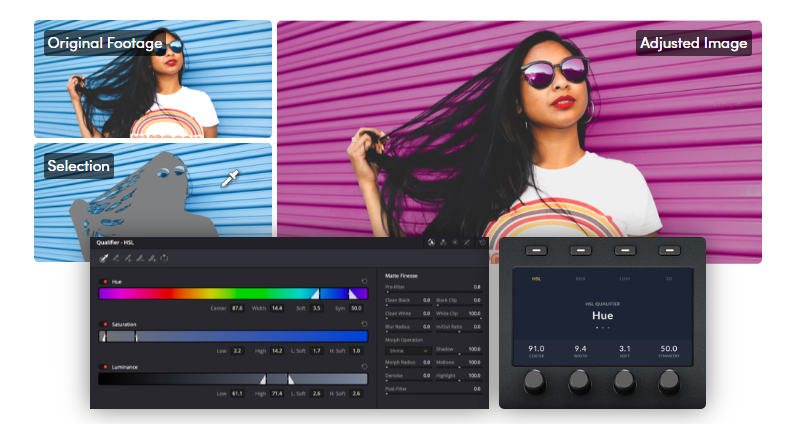The image size is (788, 424).
Task: Click the Saturation L. Soft field 1.7
Action: [317, 351]
